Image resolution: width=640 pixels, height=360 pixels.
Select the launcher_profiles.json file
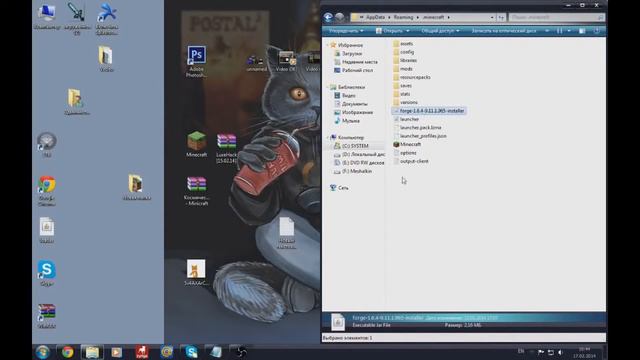[x=423, y=136]
